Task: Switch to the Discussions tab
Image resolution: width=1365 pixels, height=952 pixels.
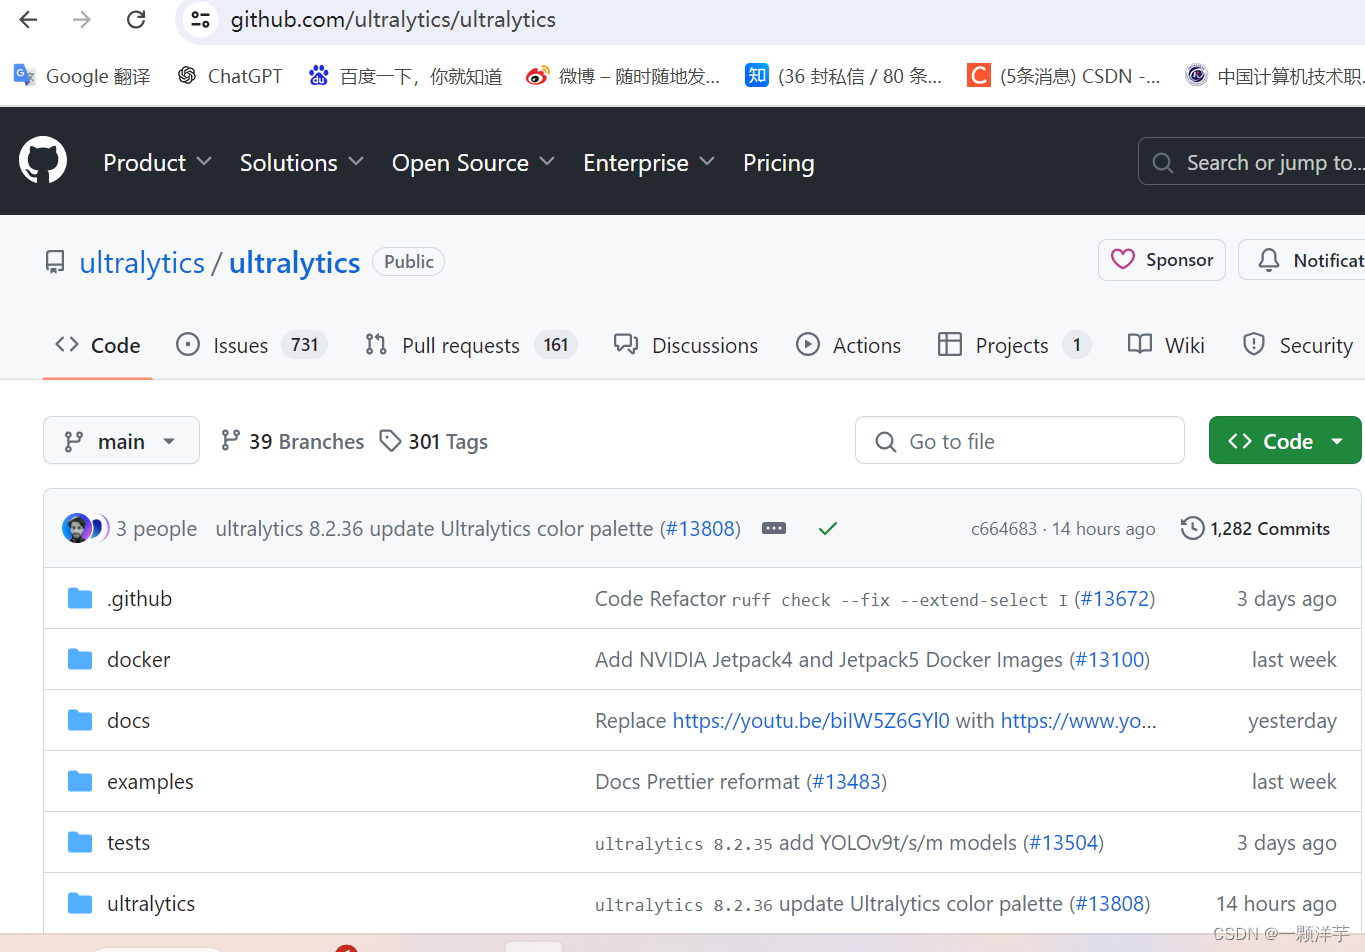Action: click(686, 345)
